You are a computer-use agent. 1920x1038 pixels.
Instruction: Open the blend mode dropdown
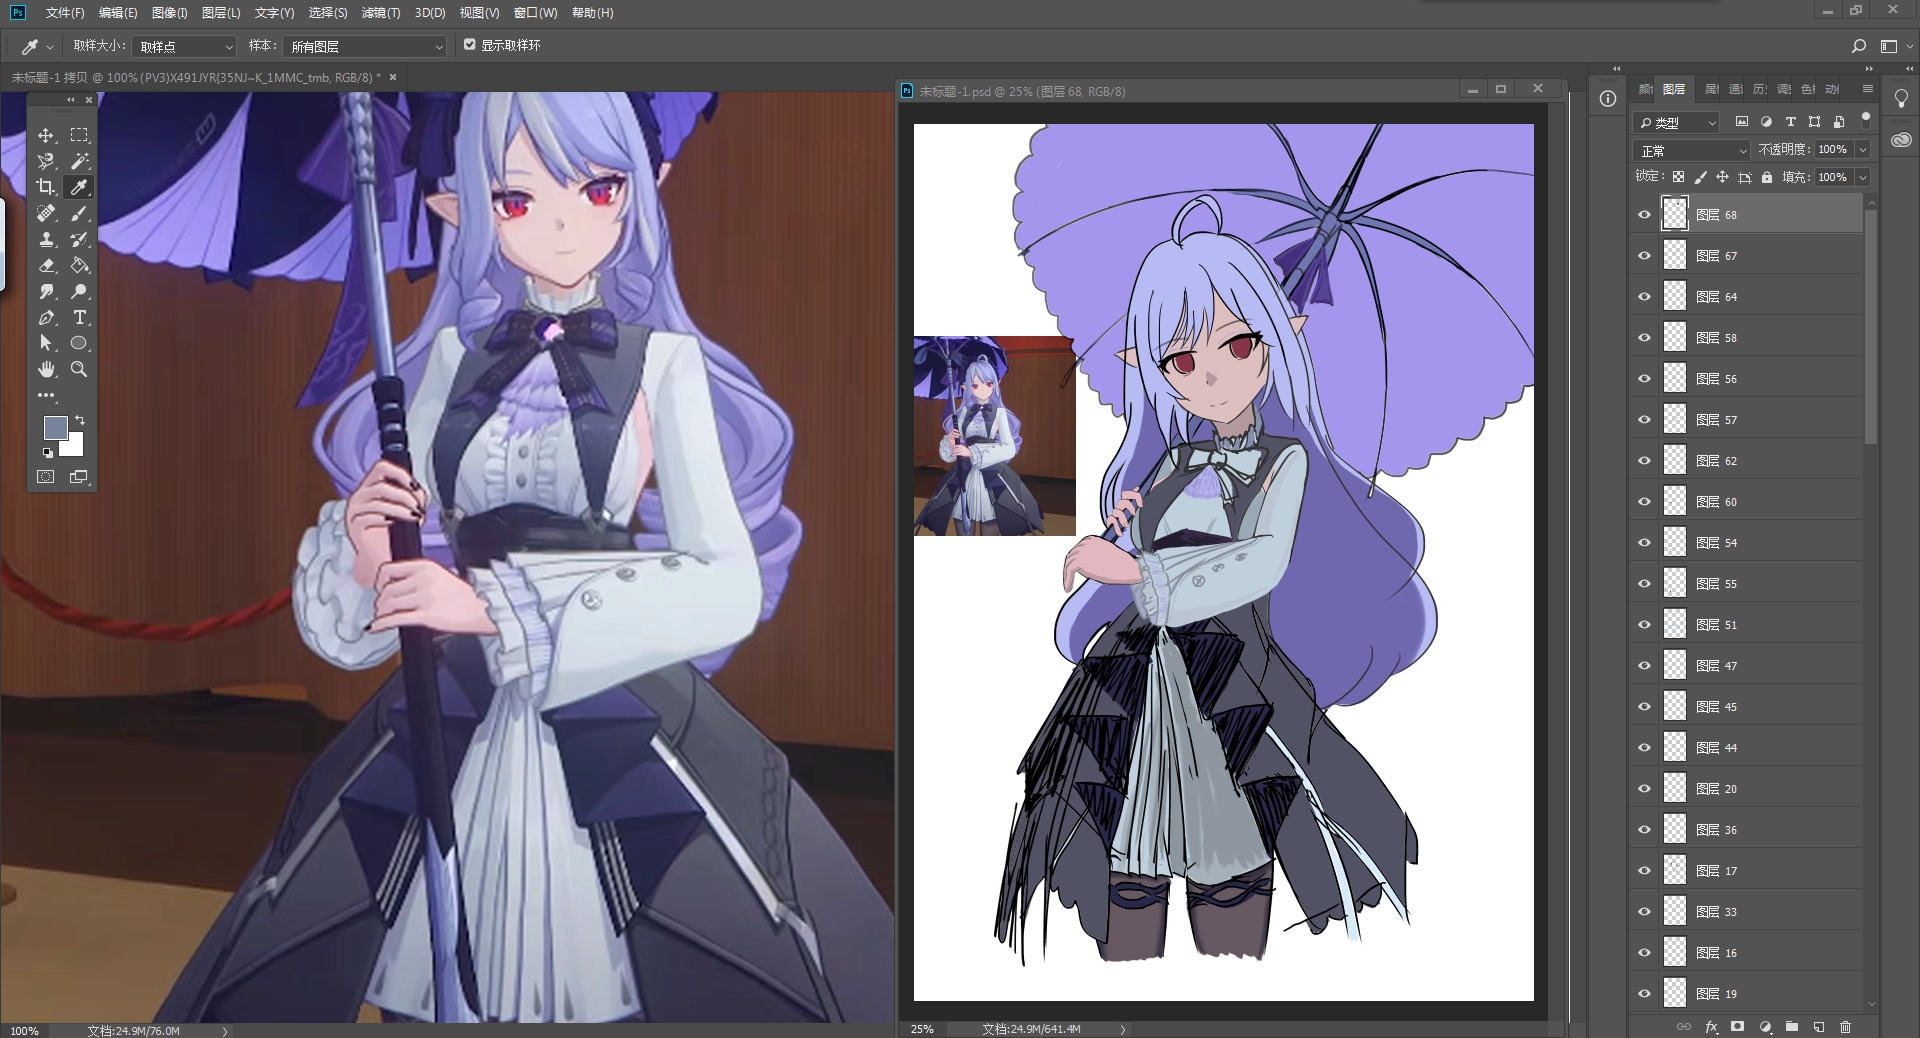click(1691, 150)
